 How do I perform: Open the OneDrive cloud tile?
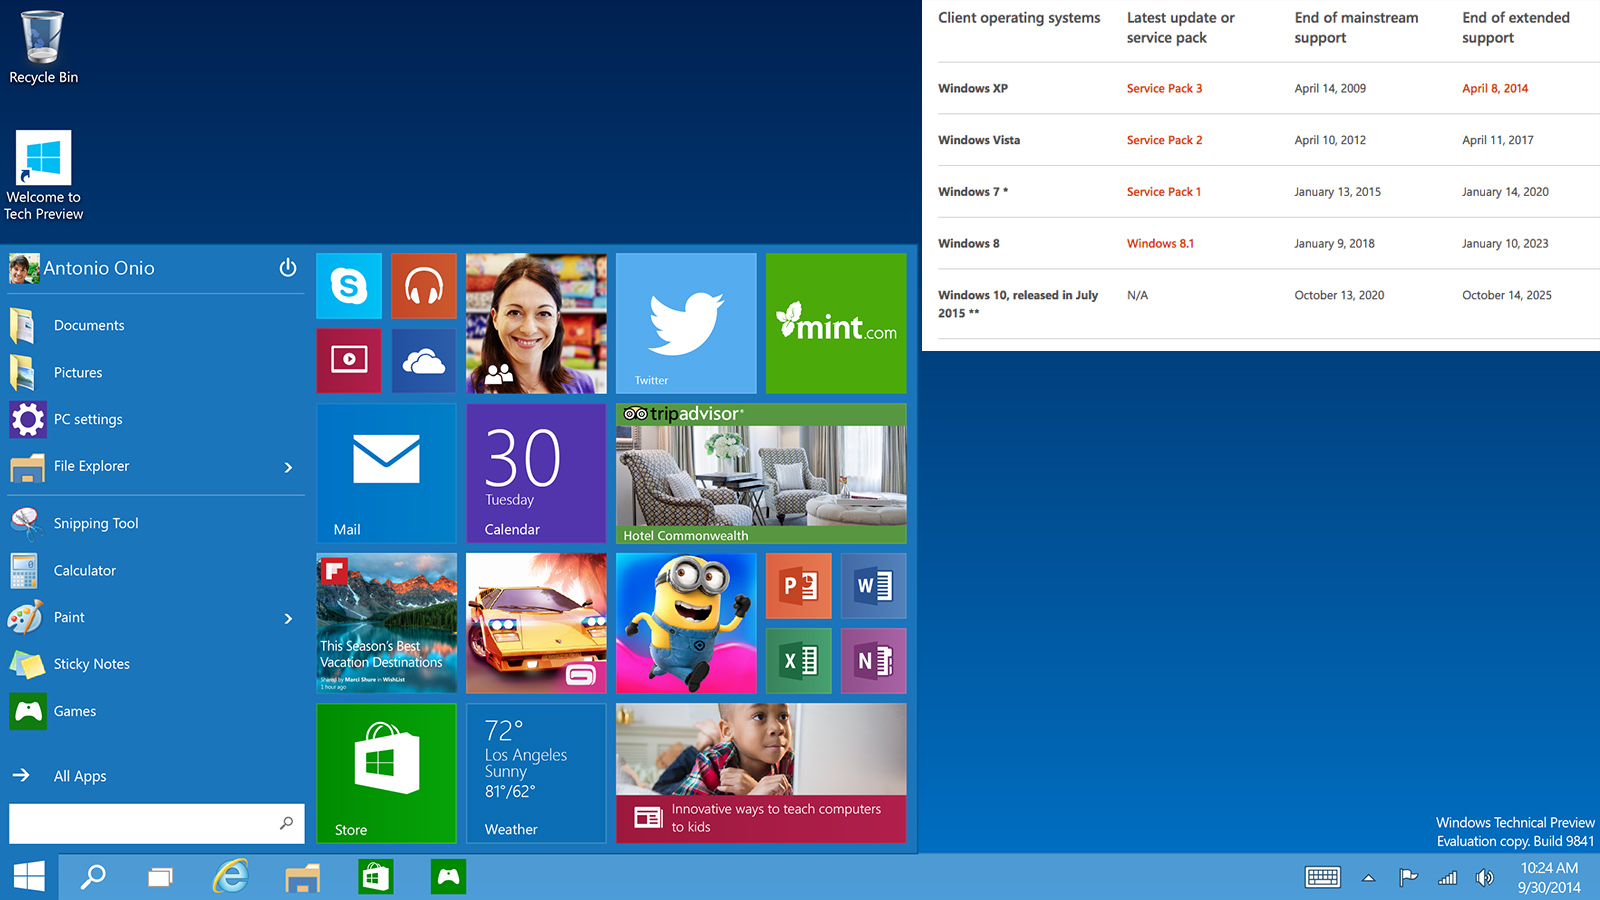(x=424, y=360)
